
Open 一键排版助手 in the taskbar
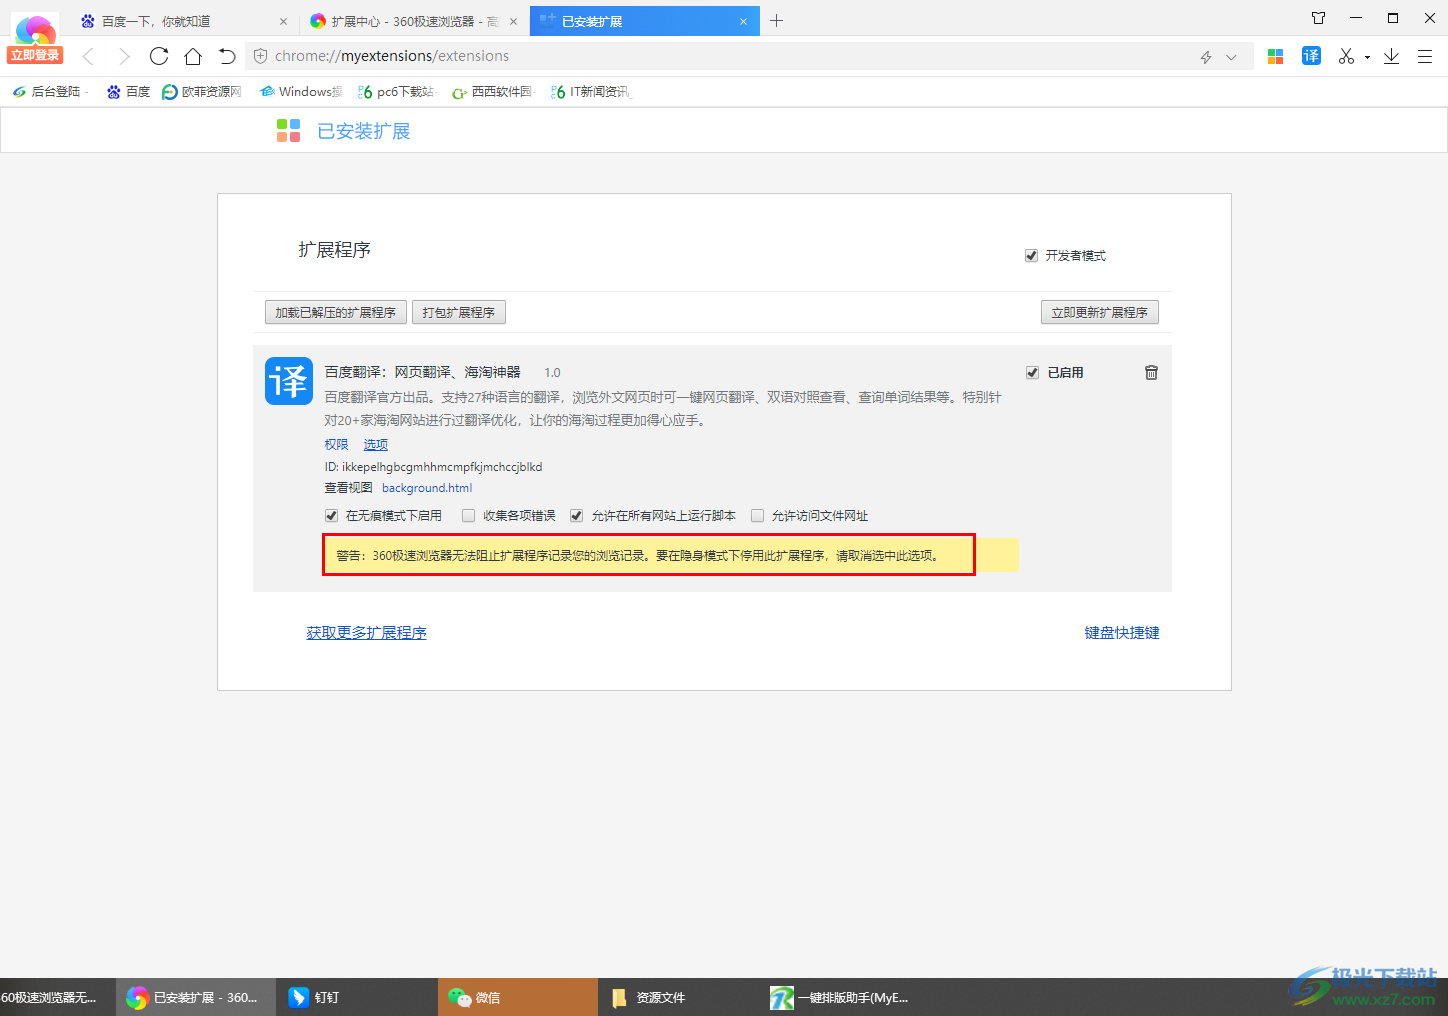point(840,997)
